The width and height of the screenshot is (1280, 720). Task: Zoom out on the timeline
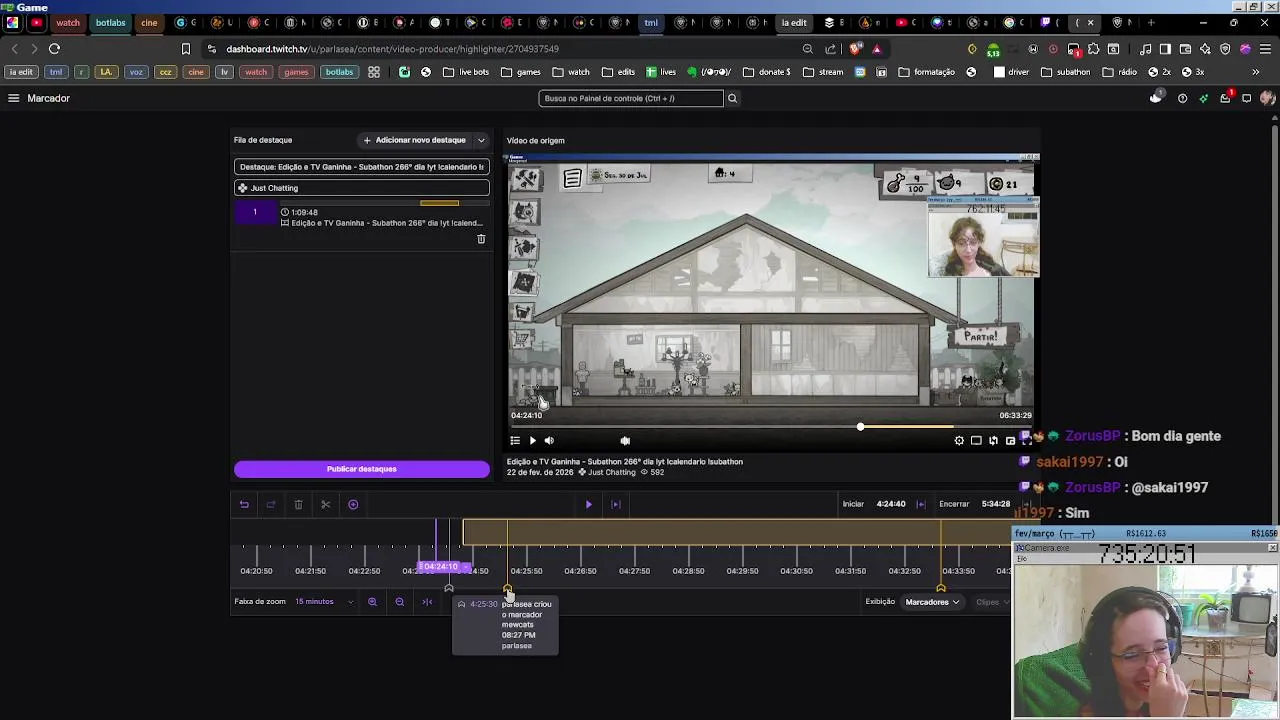pos(400,602)
